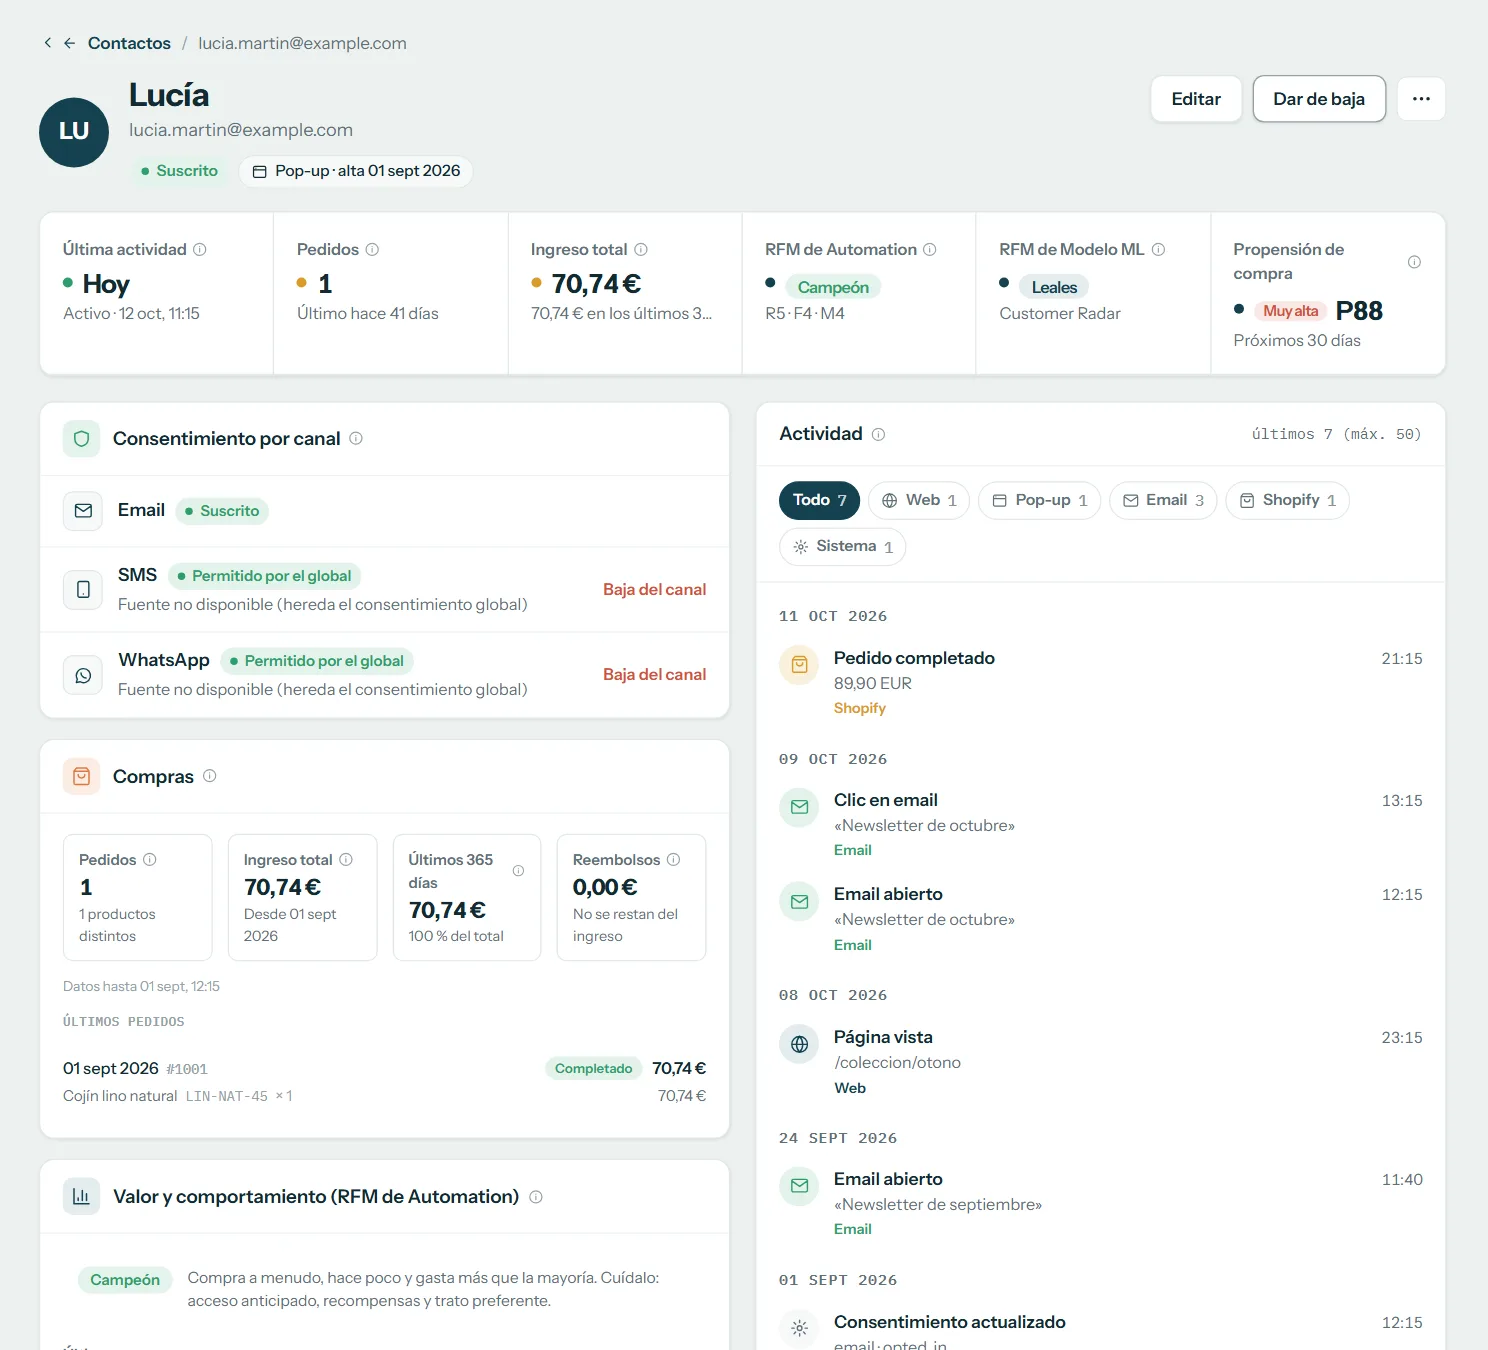Show info tooltip for RFM de Automation

(930, 249)
